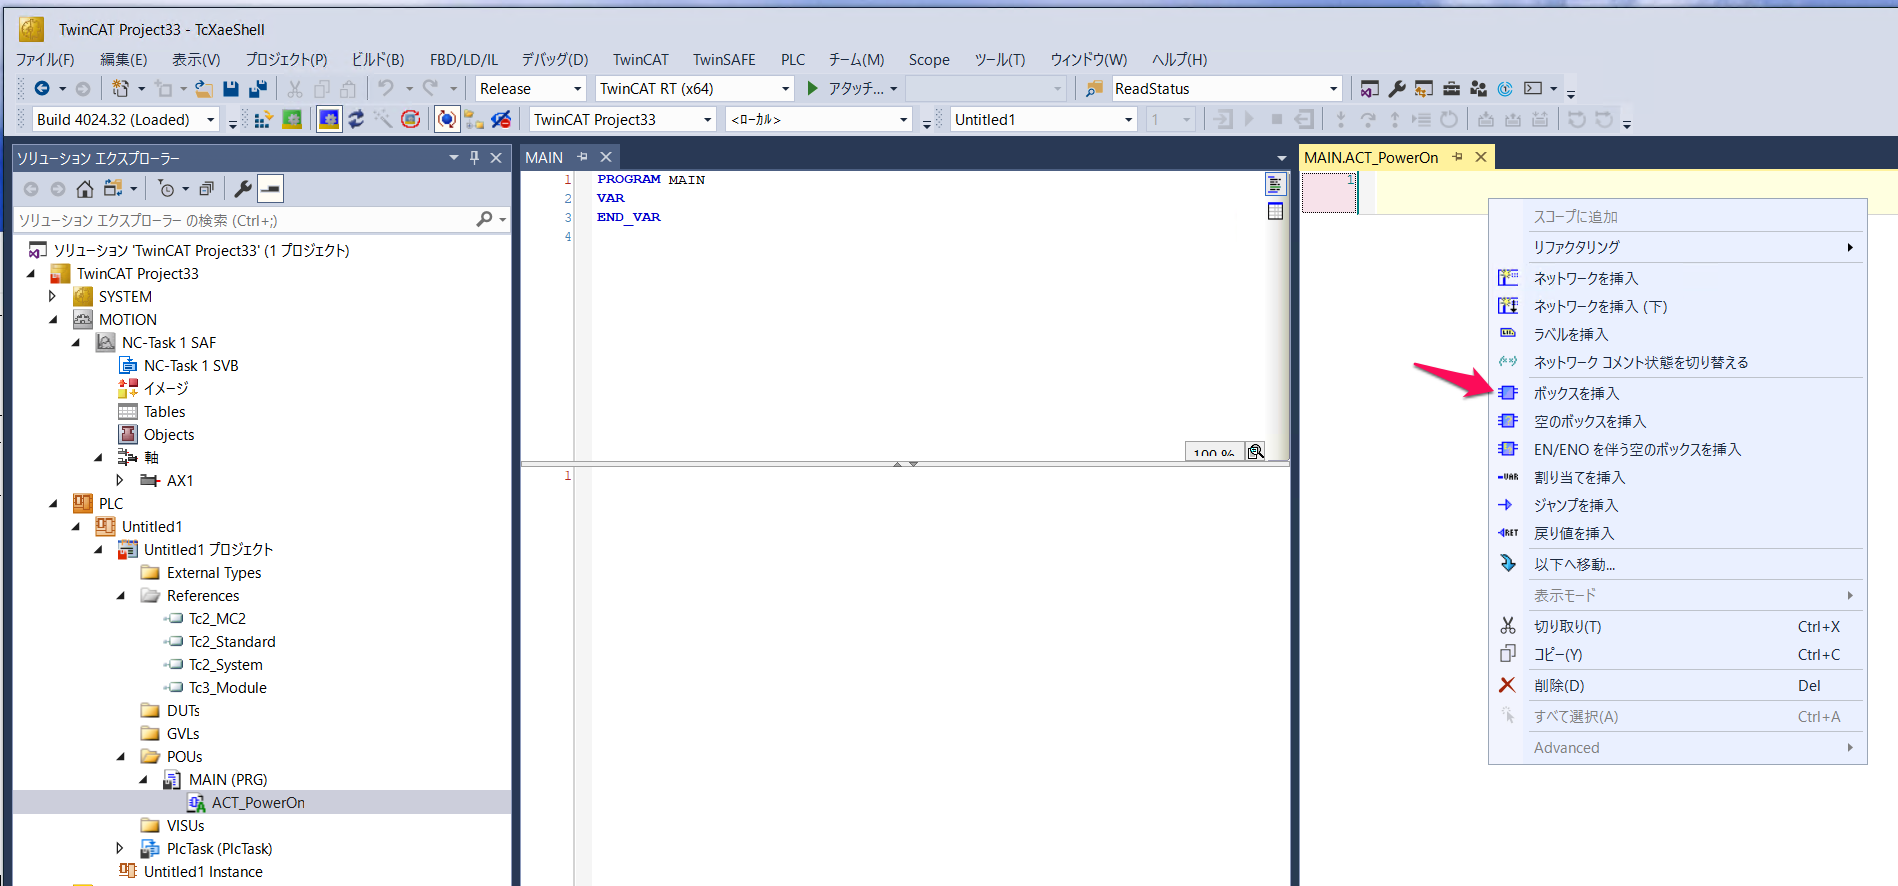The width and height of the screenshot is (1898, 886).
Task: Click the Open File folder icon
Action: tap(204, 89)
